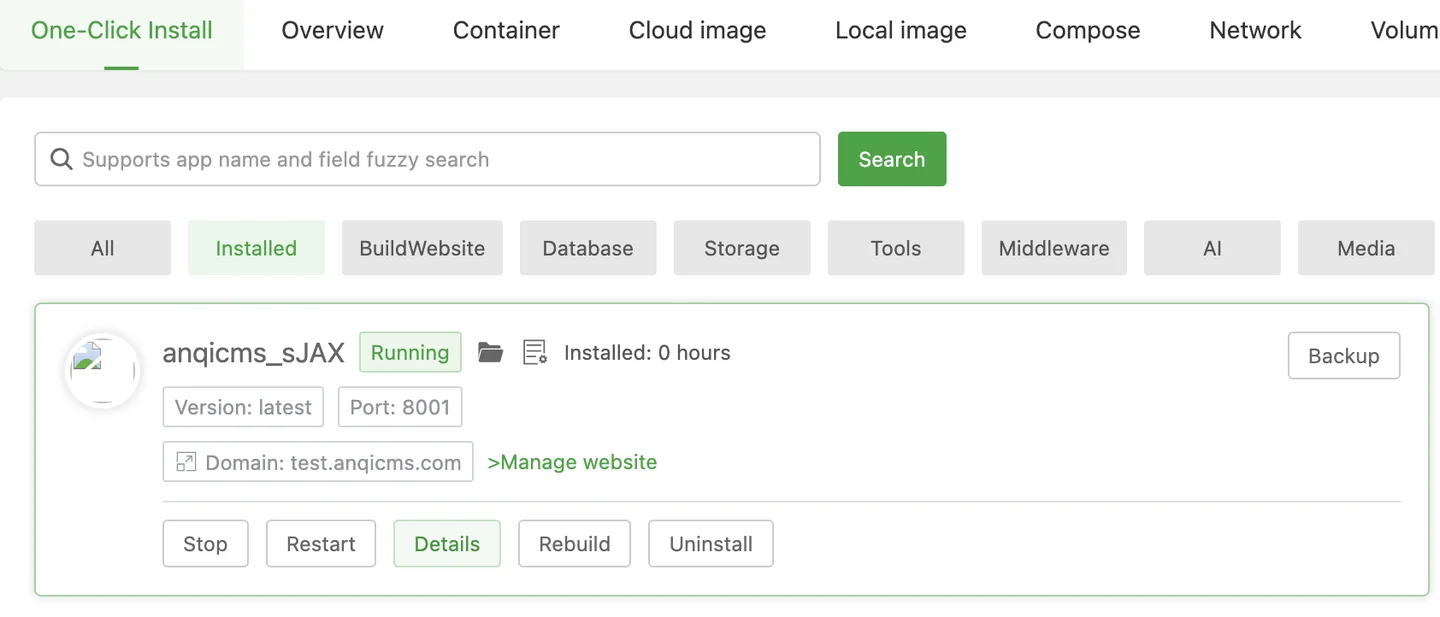Viewport: 1440px width, 617px height.
Task: Select the Local image tab
Action: [x=901, y=30]
